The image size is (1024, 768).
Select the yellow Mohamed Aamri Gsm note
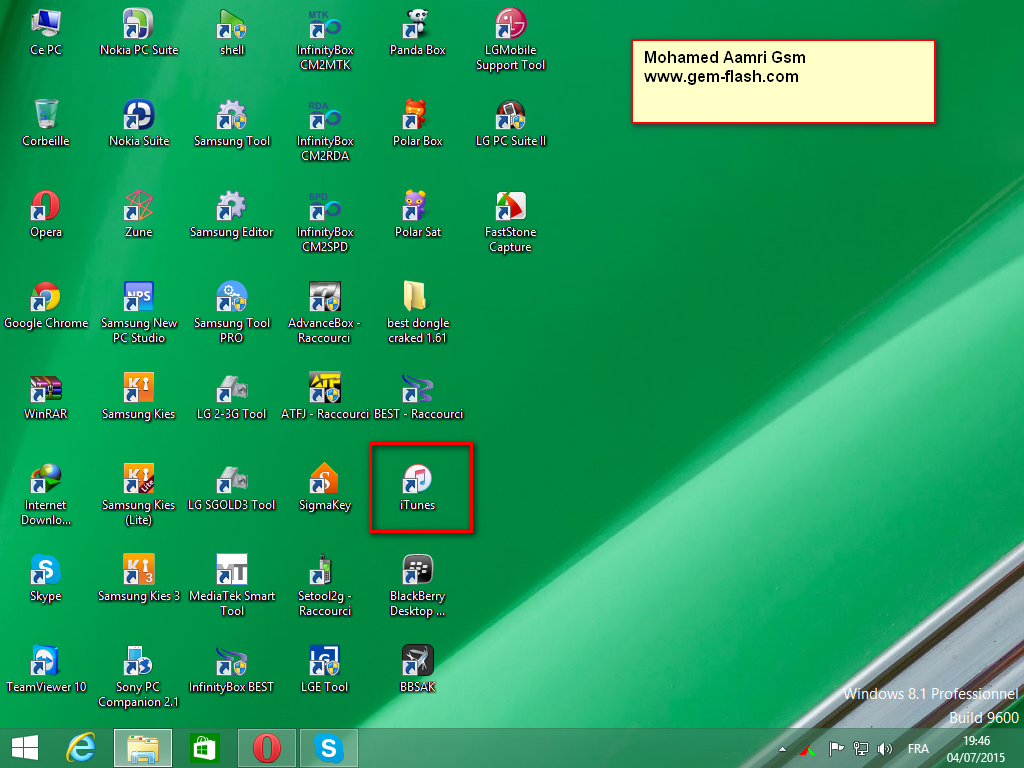783,82
